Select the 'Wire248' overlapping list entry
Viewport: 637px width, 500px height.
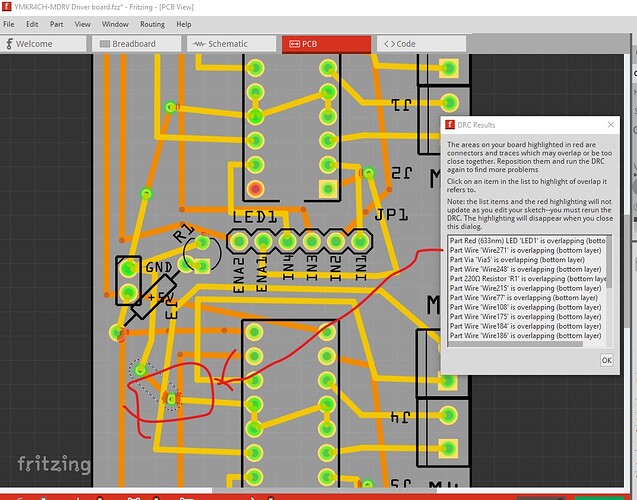tap(527, 269)
